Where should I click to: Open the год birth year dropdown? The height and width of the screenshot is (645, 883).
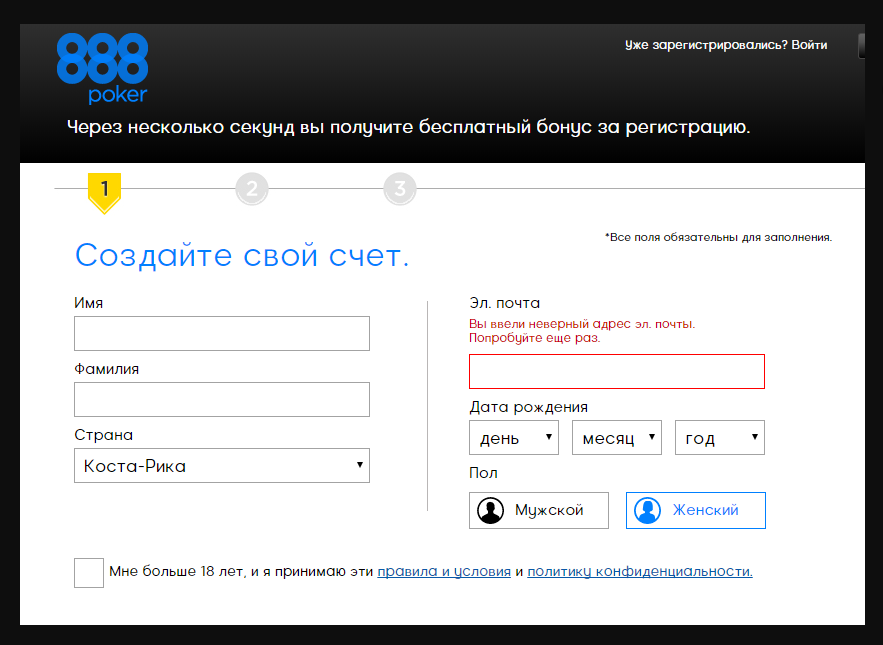(x=719, y=438)
